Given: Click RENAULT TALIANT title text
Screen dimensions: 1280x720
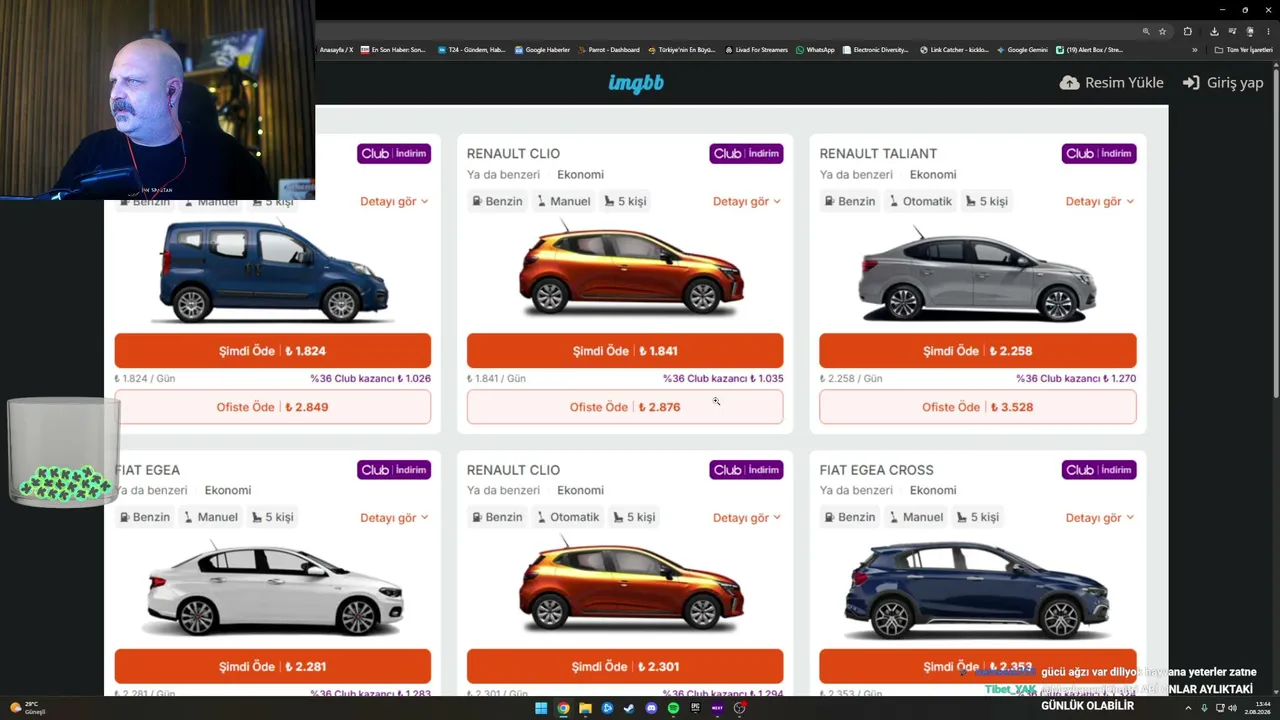Looking at the screenshot, I should (x=878, y=154).
